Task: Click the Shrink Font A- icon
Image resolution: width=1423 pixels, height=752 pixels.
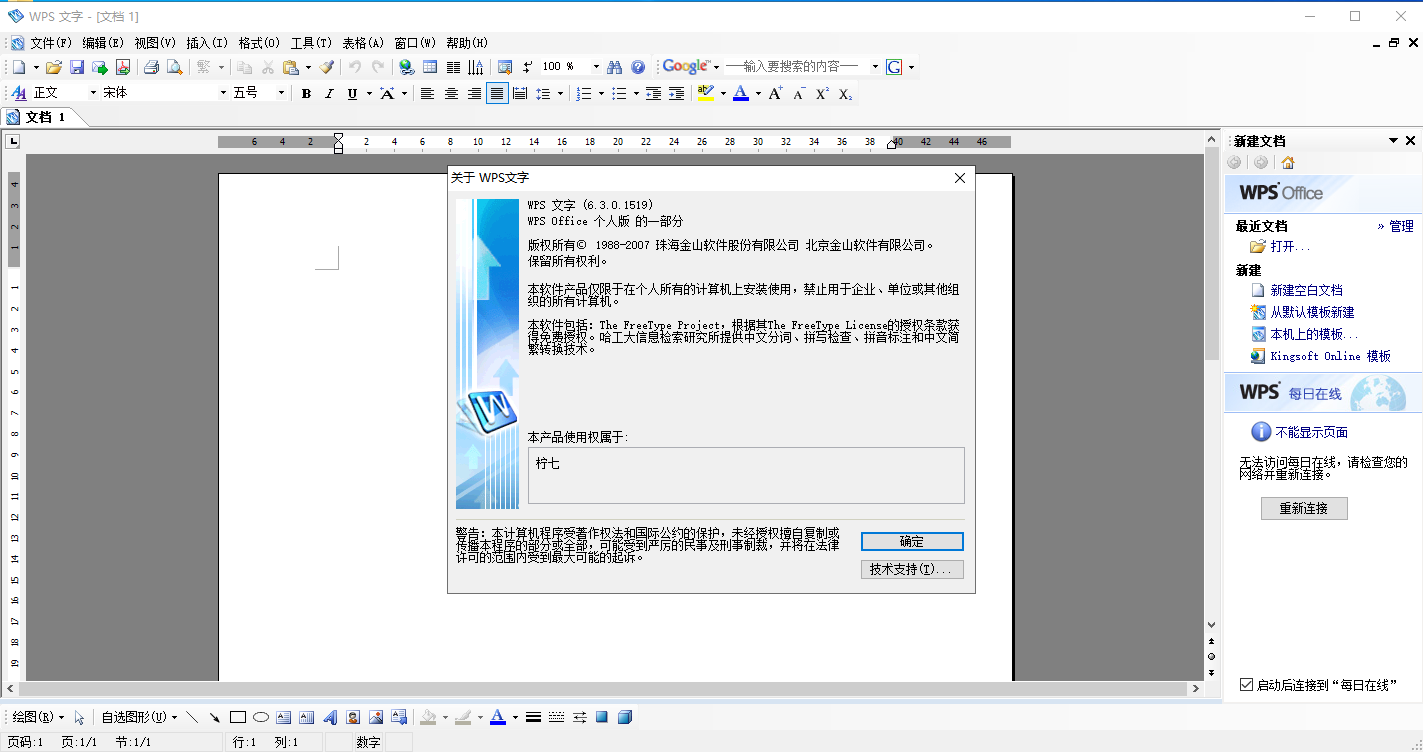Action: (x=799, y=93)
